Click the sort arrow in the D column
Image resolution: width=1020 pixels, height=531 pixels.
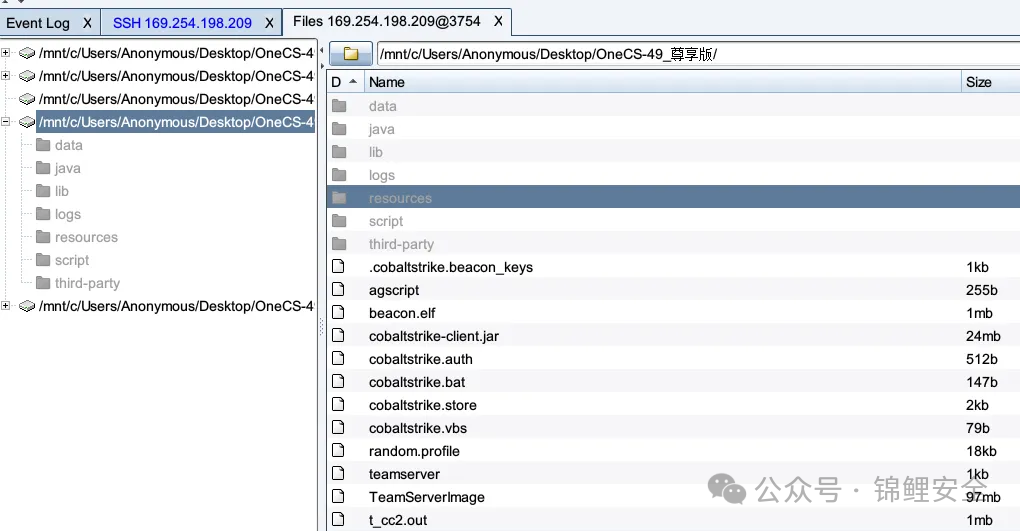(353, 82)
